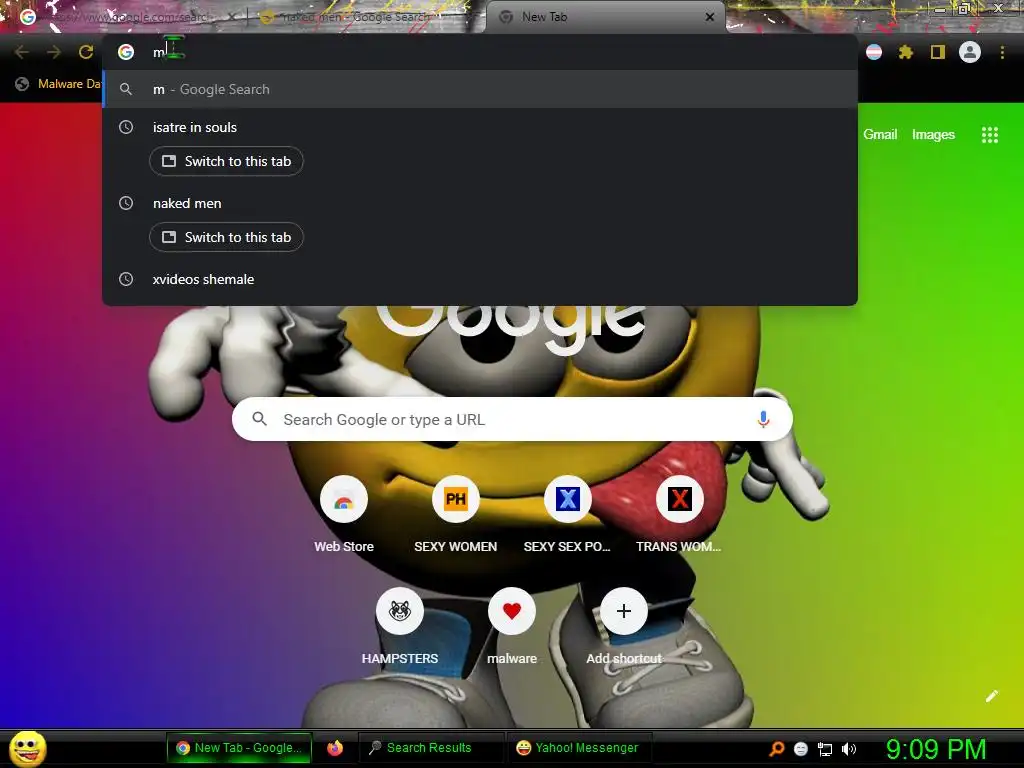Click the tray smiley face icon
Screen dimensions: 1024x768
click(x=801, y=749)
